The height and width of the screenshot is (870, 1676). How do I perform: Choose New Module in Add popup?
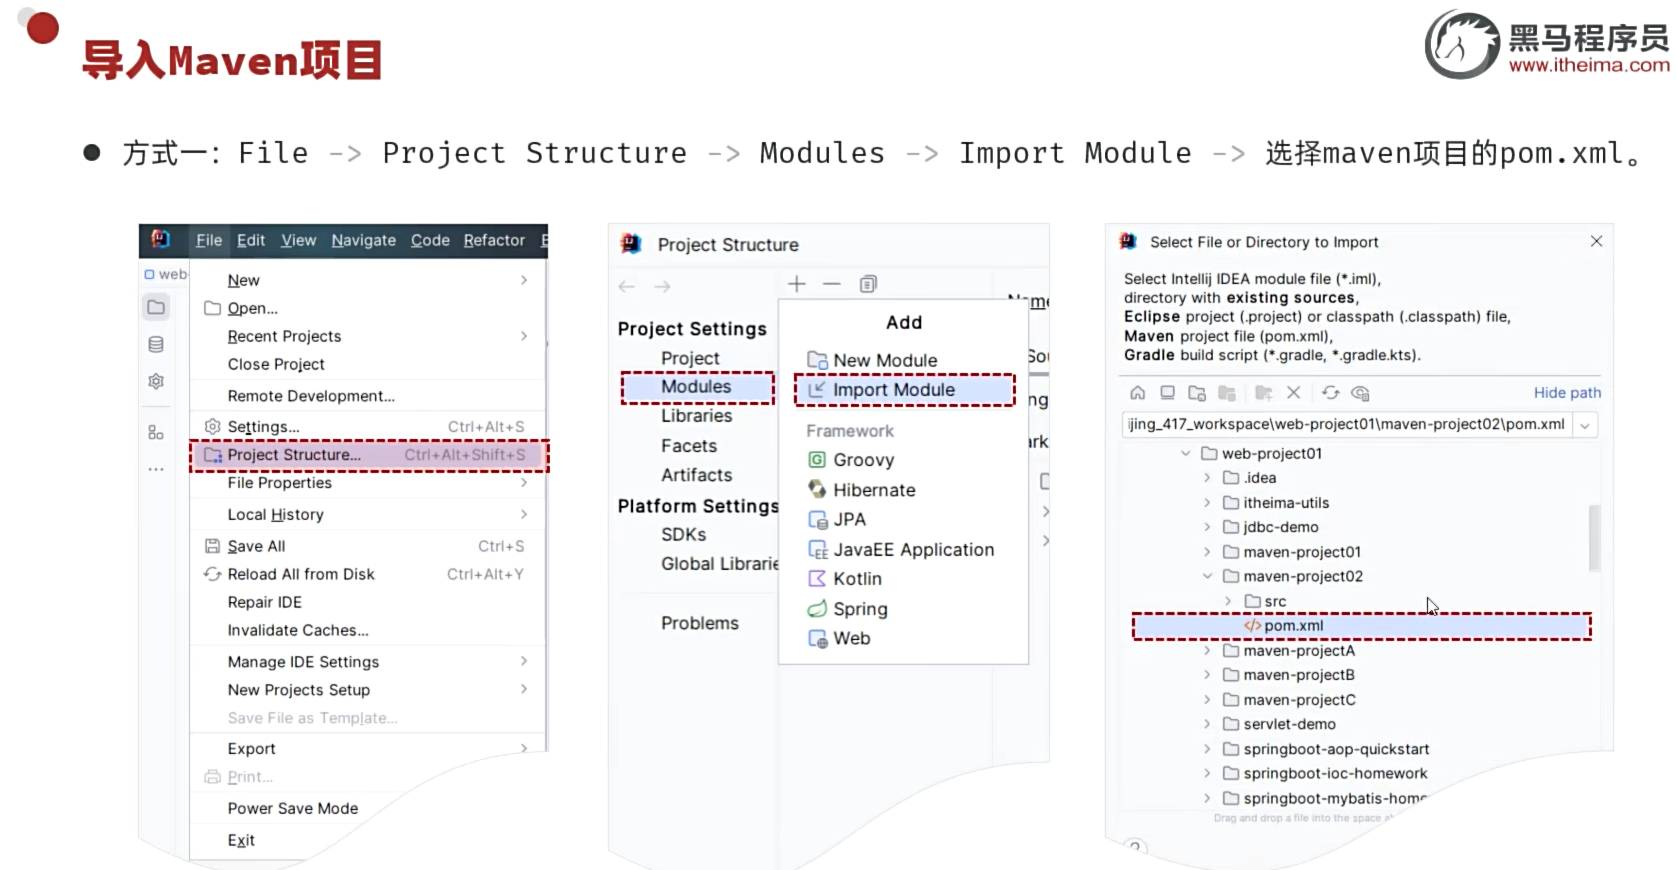(904, 360)
